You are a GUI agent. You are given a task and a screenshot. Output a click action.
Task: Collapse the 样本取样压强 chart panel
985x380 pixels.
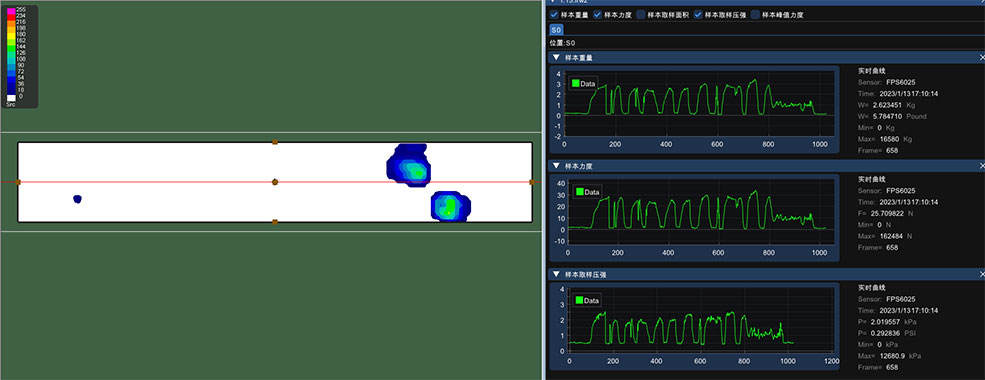point(556,275)
